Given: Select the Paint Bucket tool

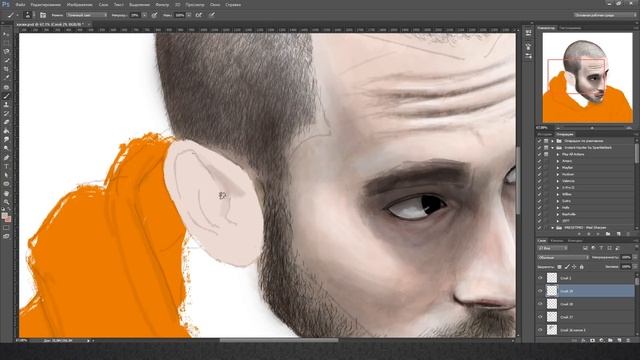Looking at the screenshot, I should [6, 131].
